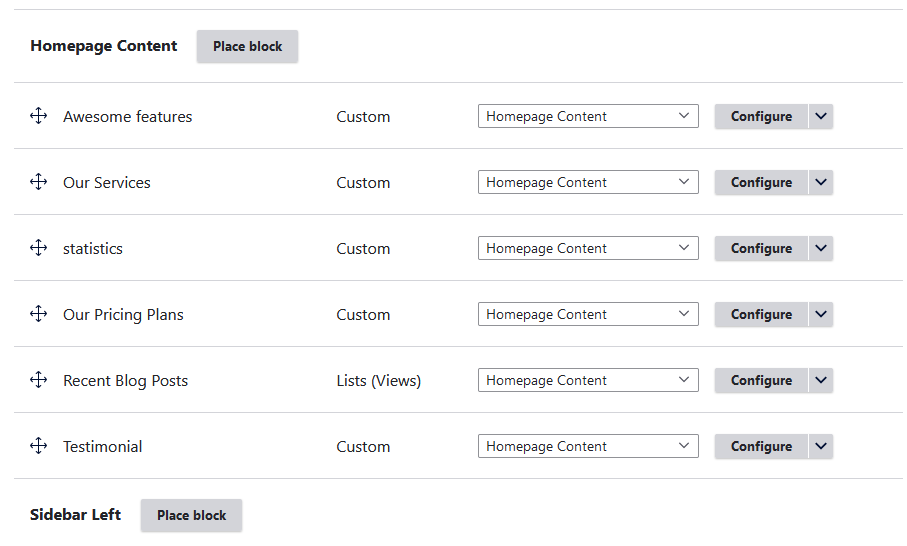The width and height of the screenshot is (907, 546).
Task: Click drag handle for Our Pricing Plans
Action: (39, 314)
